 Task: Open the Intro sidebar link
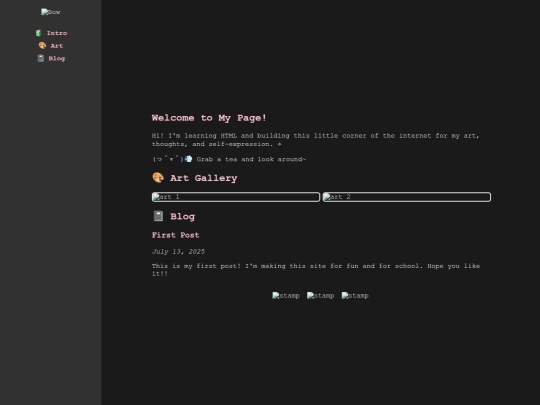57,33
